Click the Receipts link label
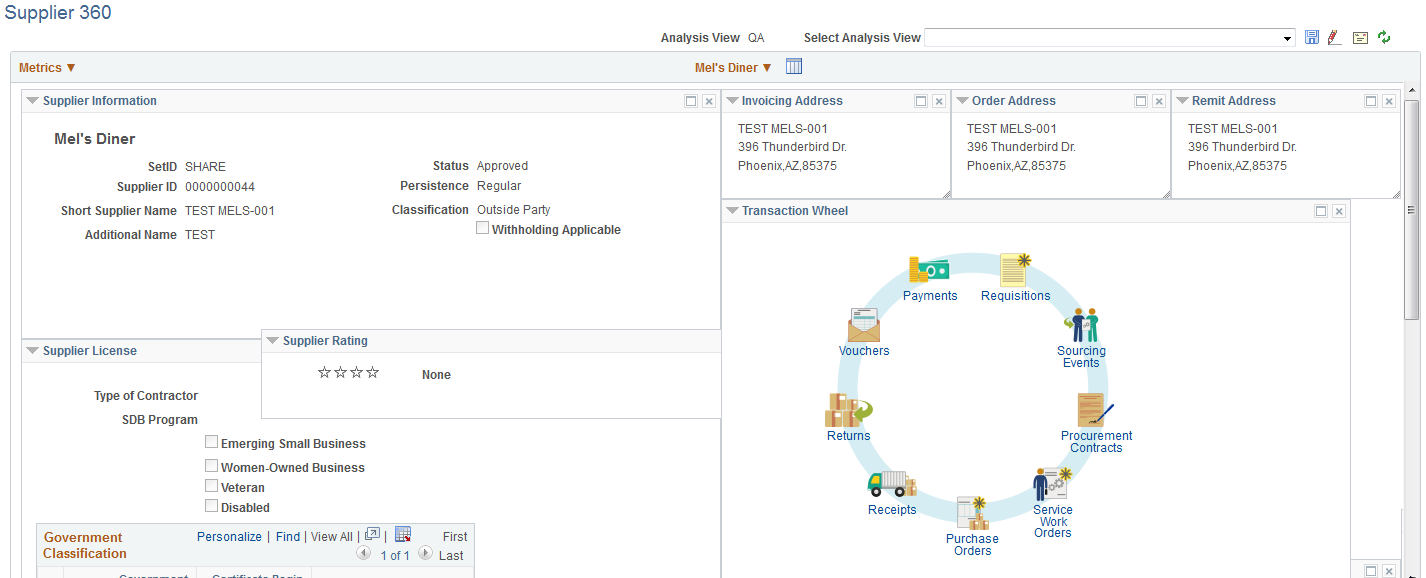 coord(892,510)
